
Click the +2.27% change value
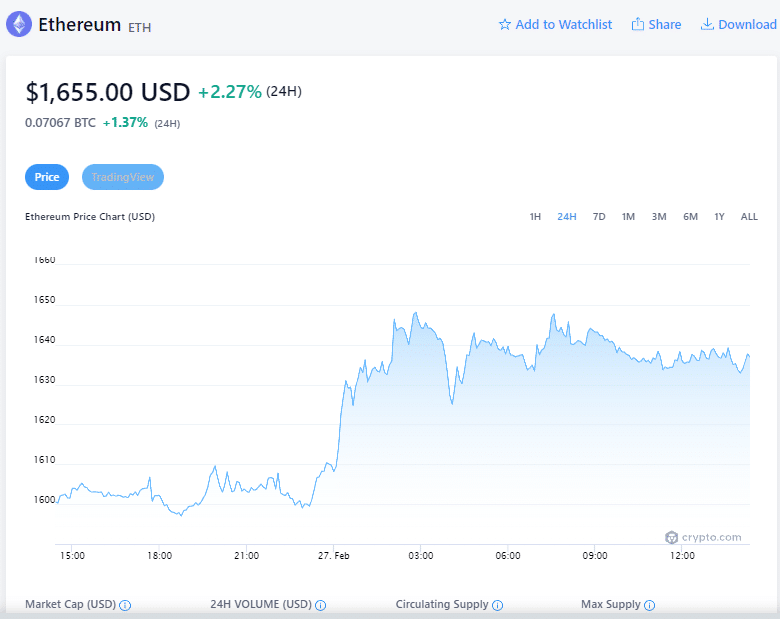pos(230,92)
